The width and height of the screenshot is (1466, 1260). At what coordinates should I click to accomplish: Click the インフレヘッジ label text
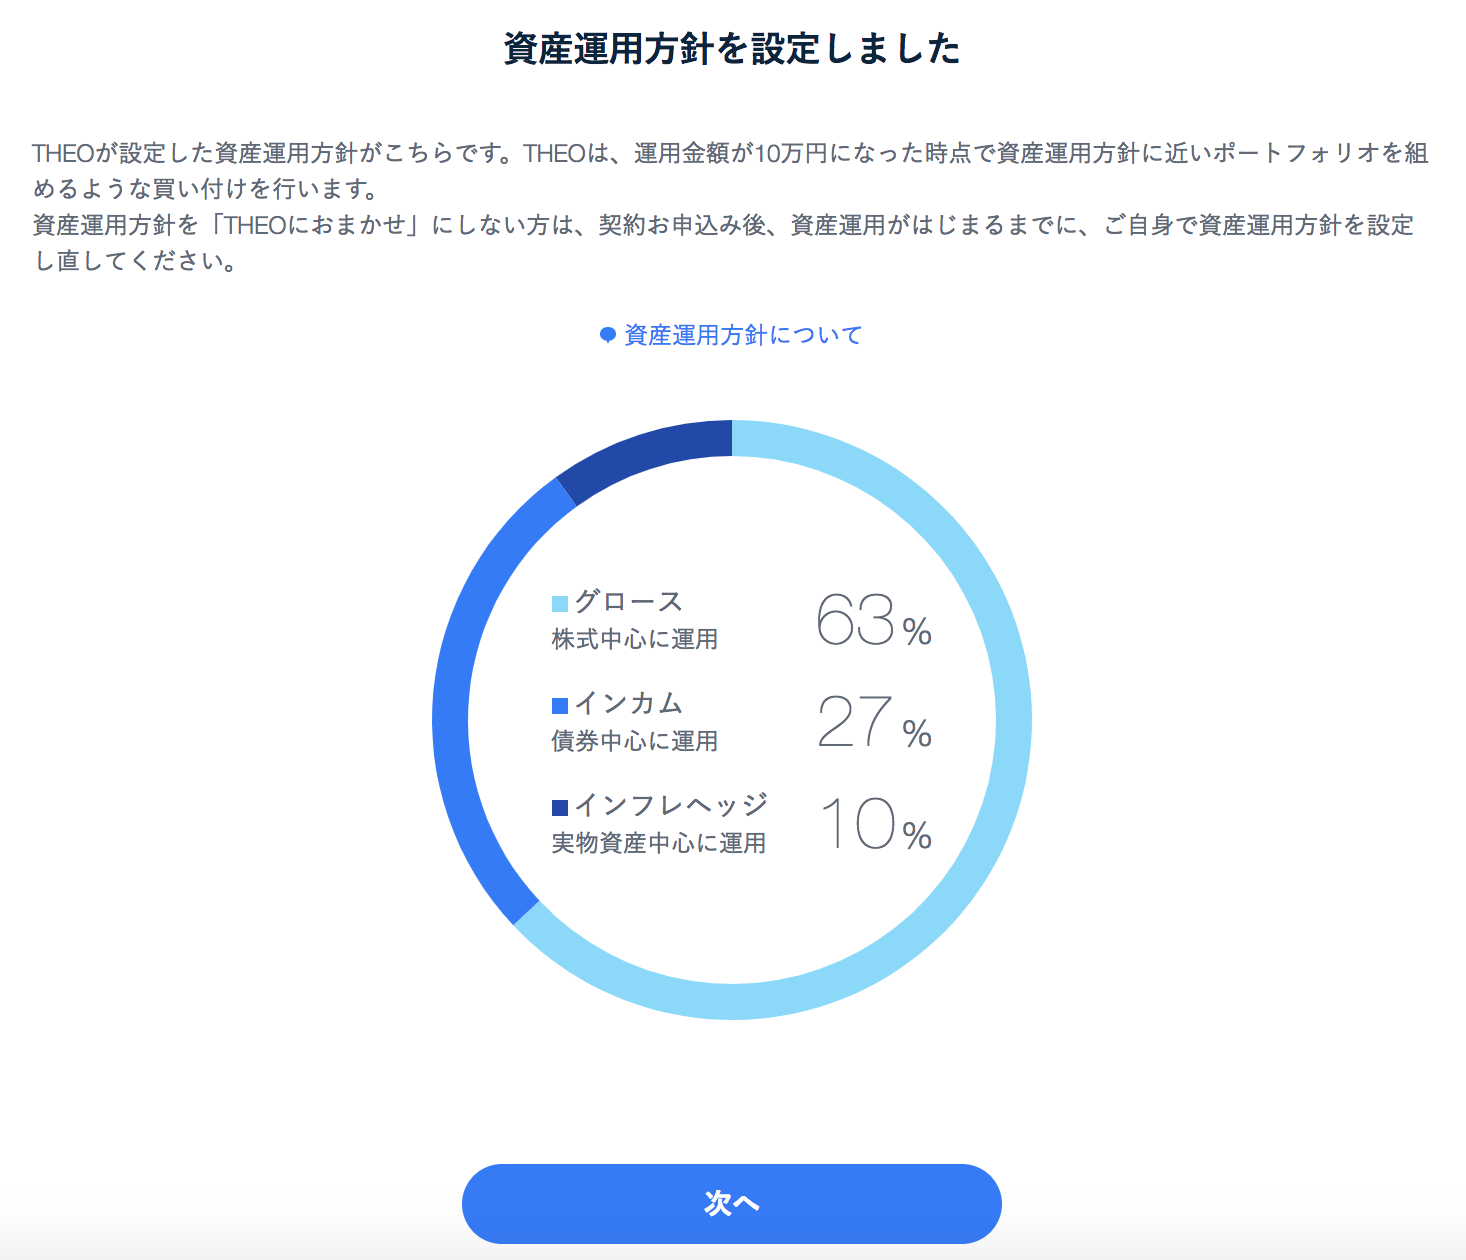pos(671,806)
